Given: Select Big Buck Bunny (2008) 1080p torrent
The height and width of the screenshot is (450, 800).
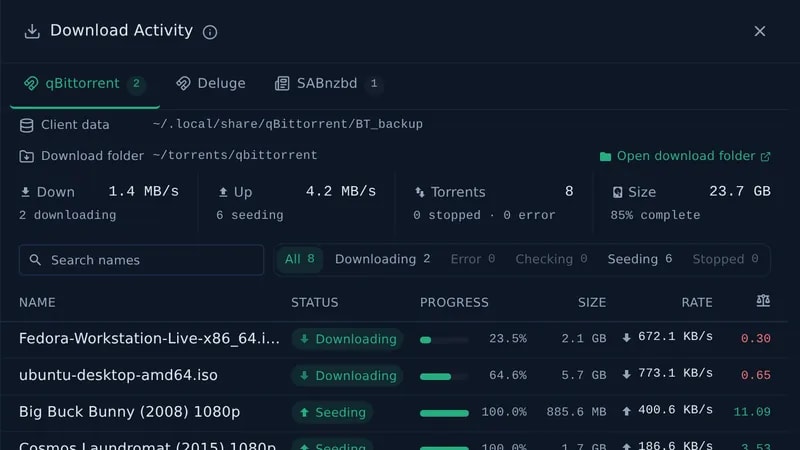Looking at the screenshot, I should pos(130,412).
